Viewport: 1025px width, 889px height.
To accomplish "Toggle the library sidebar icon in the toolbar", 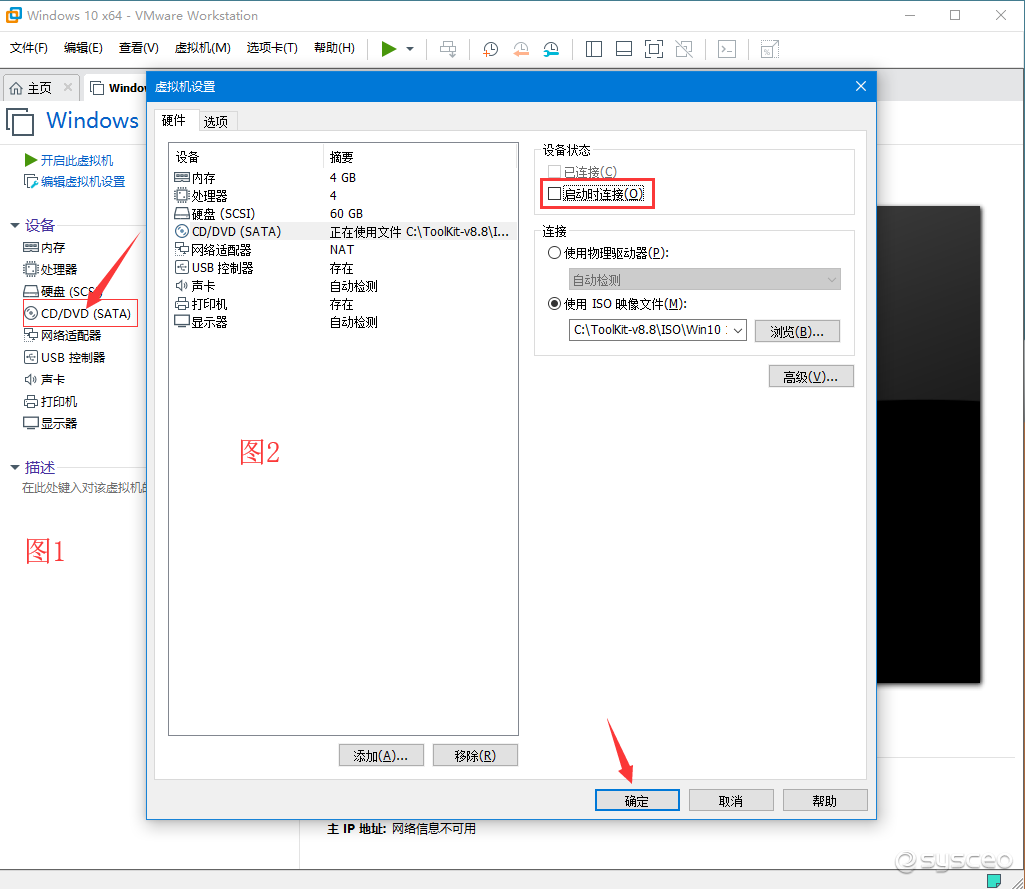I will [x=594, y=49].
